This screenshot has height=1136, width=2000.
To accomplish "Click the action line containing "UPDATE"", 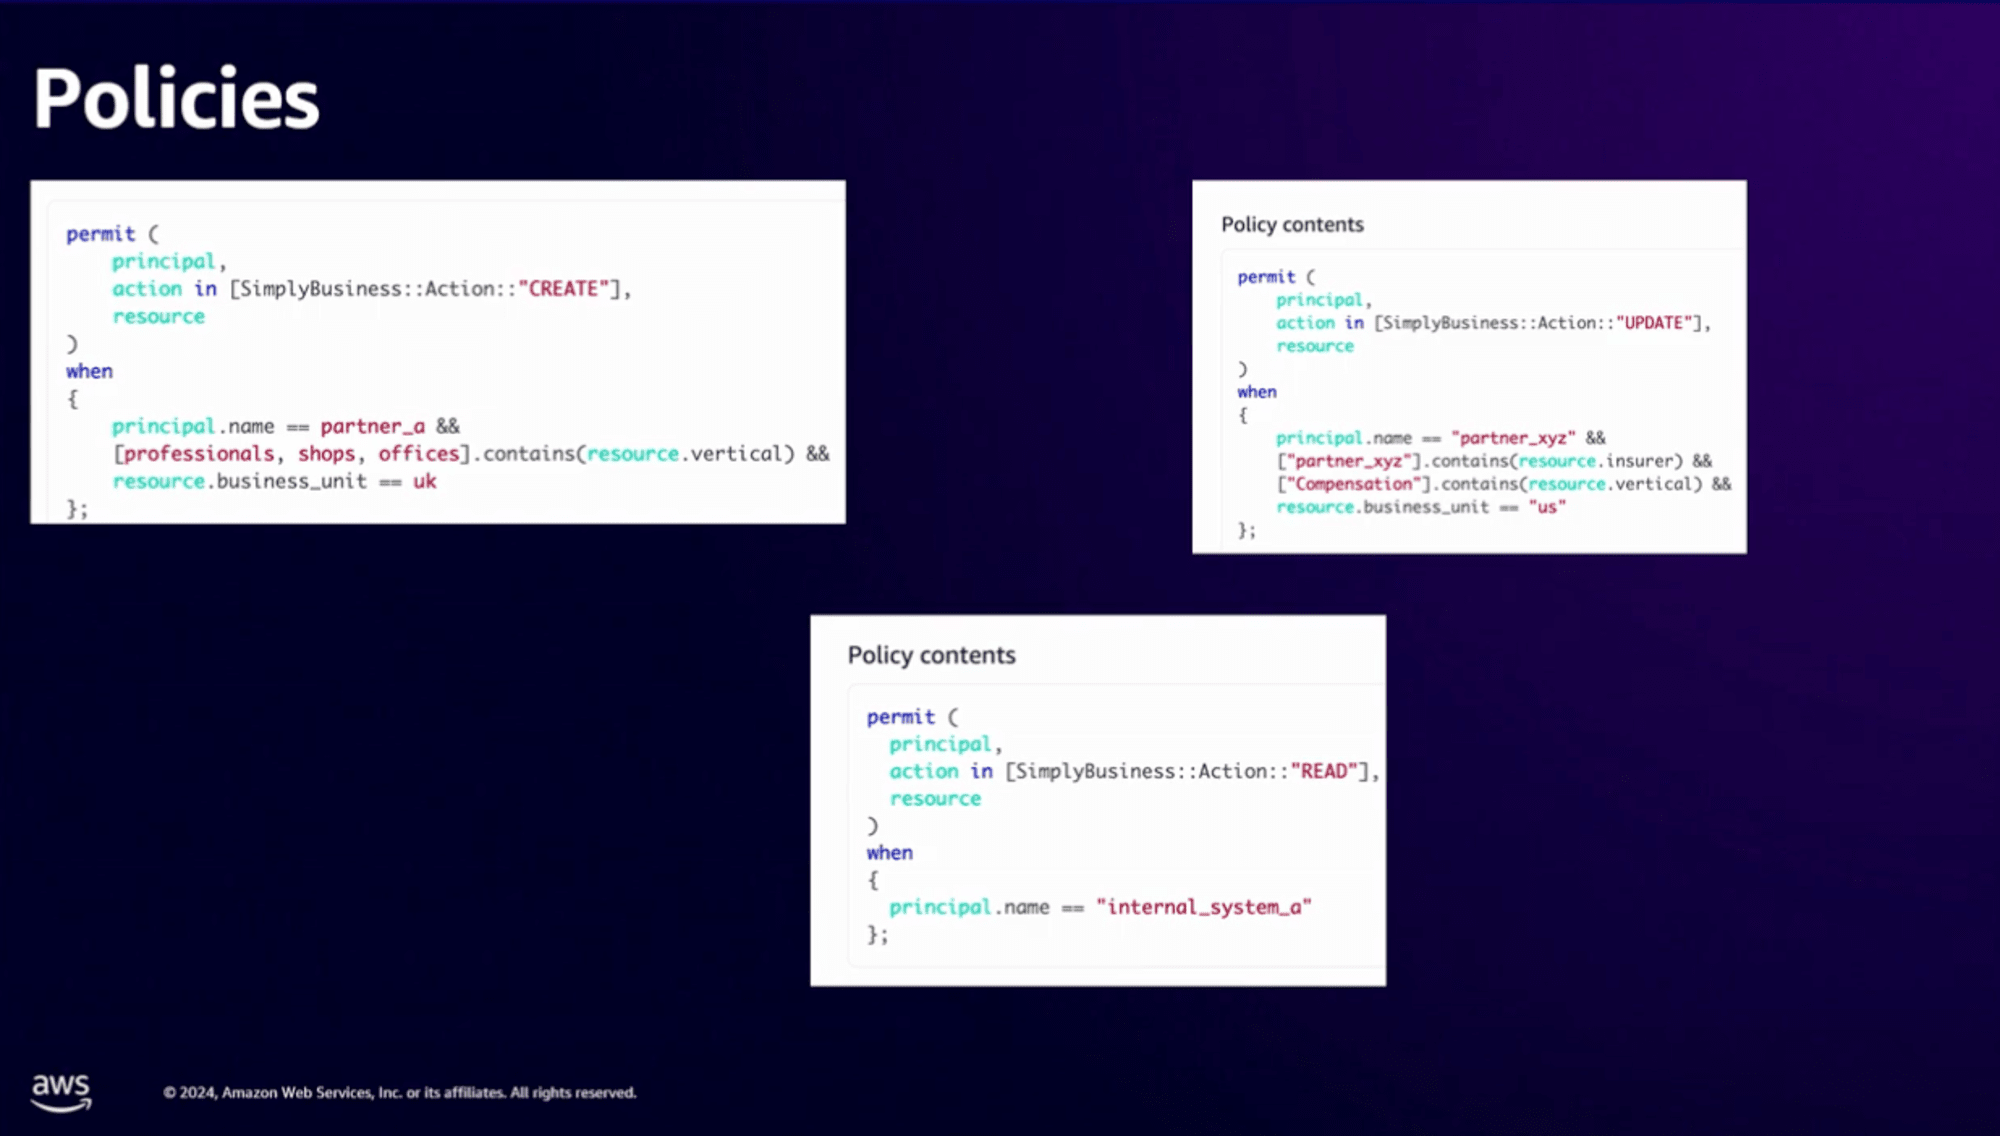I will (1493, 323).
